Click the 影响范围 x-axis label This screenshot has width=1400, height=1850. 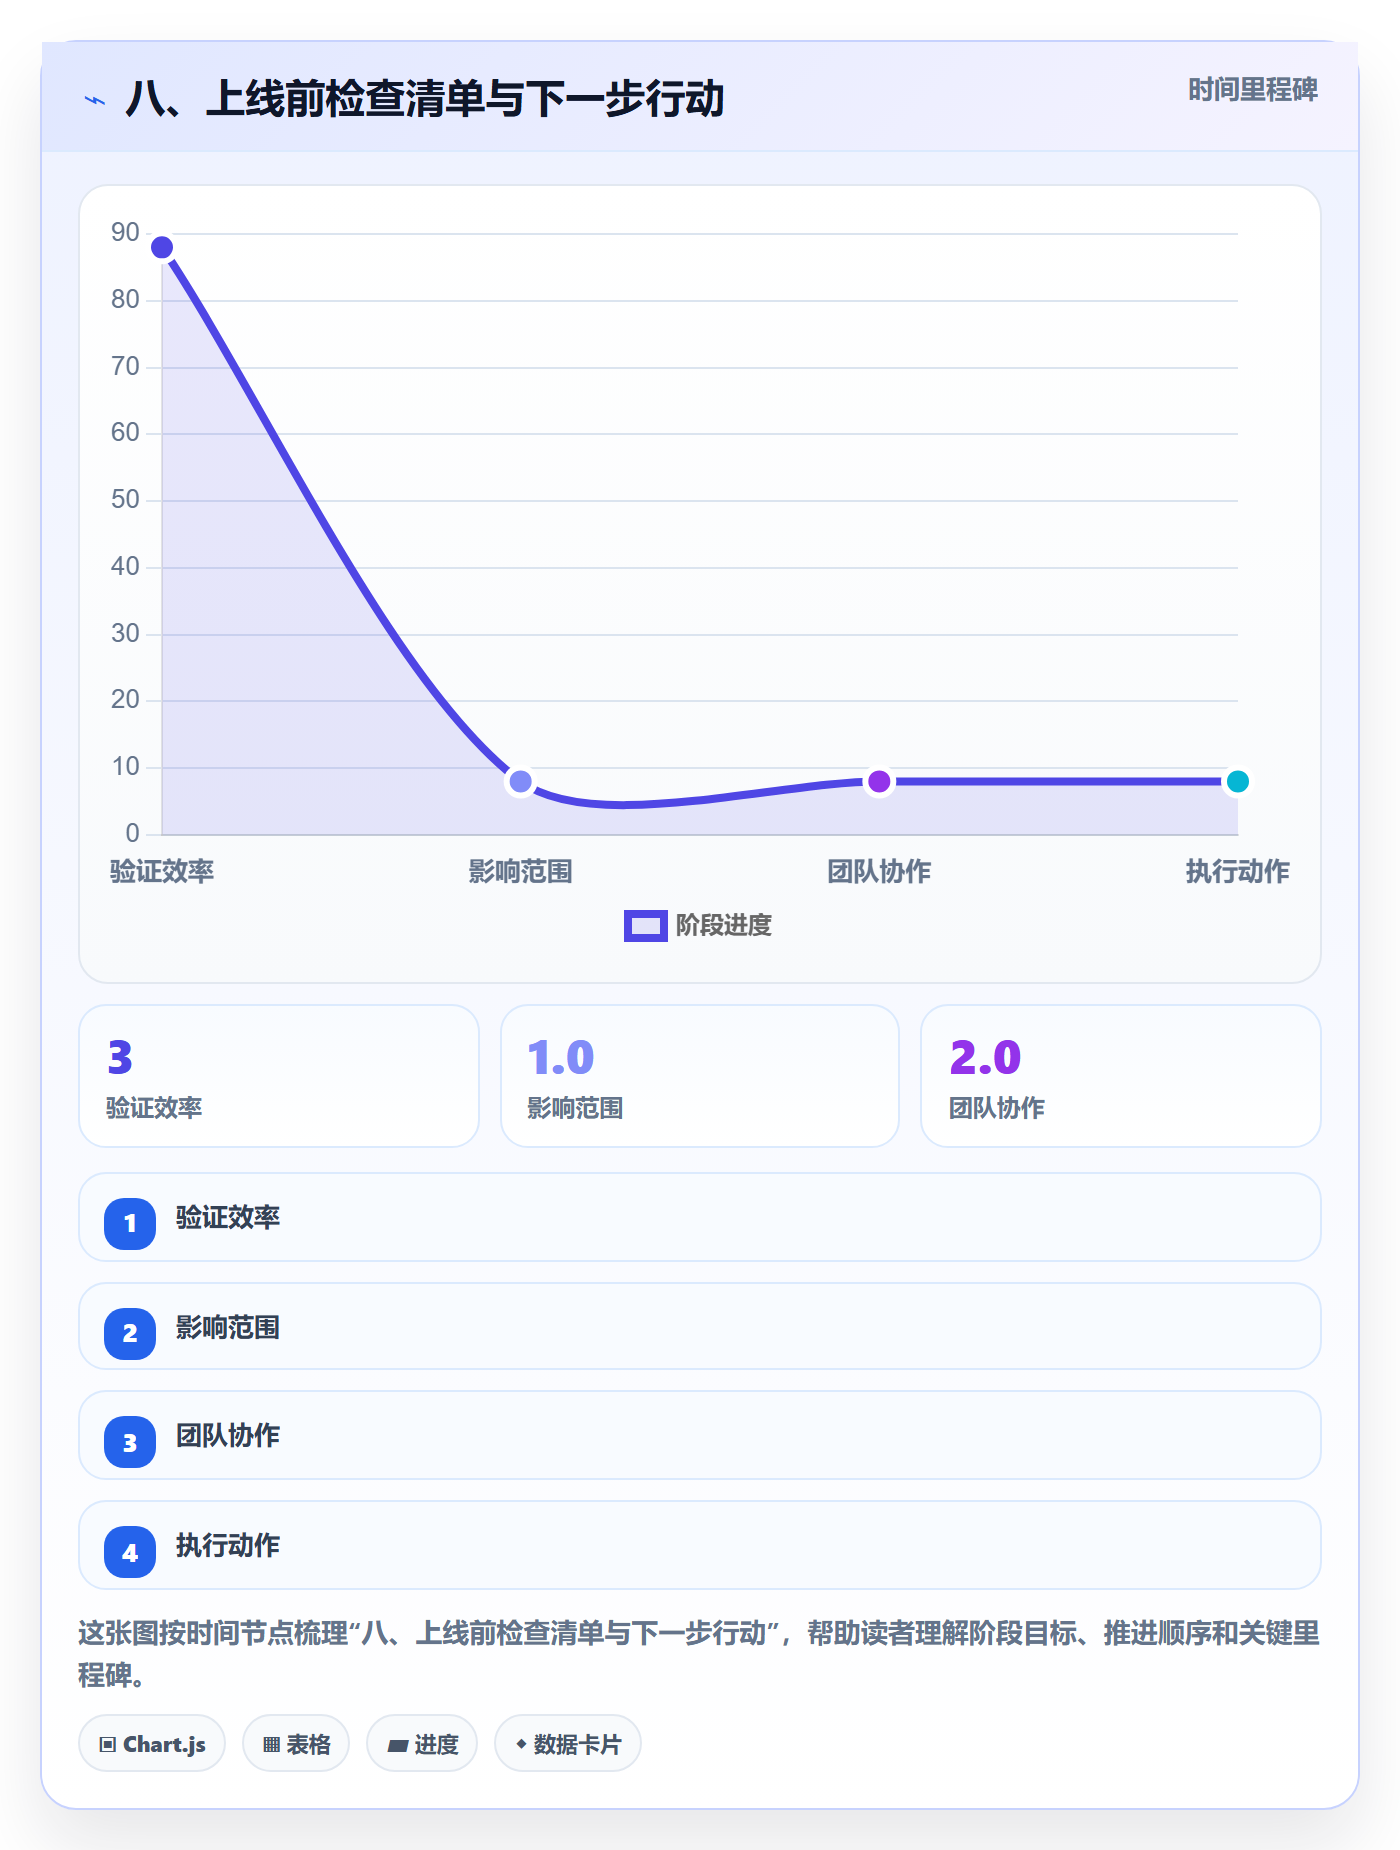pyautogui.click(x=520, y=871)
